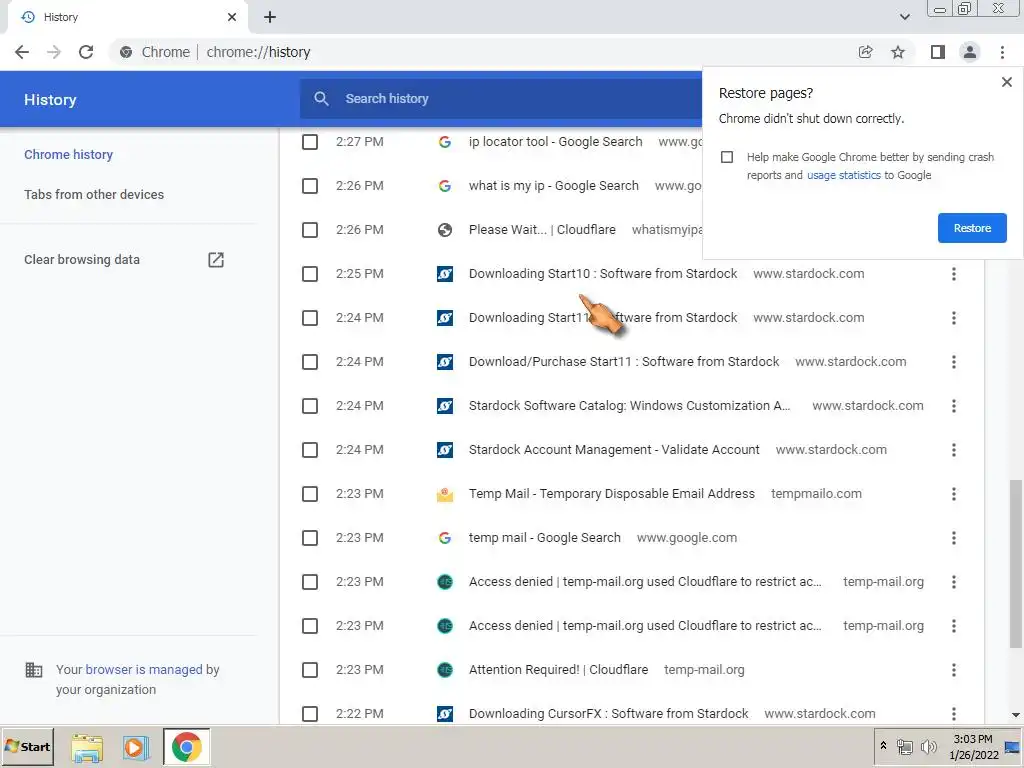
Task: Check the Download/Purchase Start11 entry checkbox
Action: (310, 362)
